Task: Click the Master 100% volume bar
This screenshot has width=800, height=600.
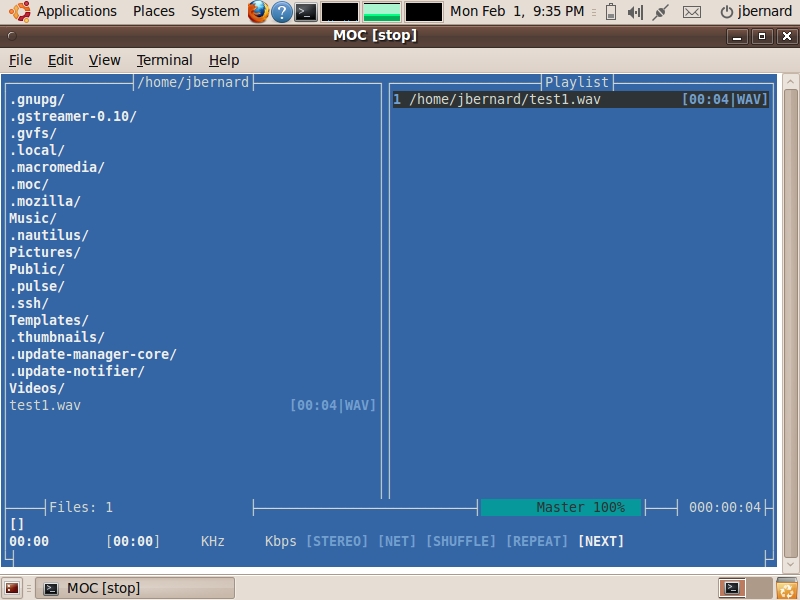Action: pyautogui.click(x=561, y=507)
